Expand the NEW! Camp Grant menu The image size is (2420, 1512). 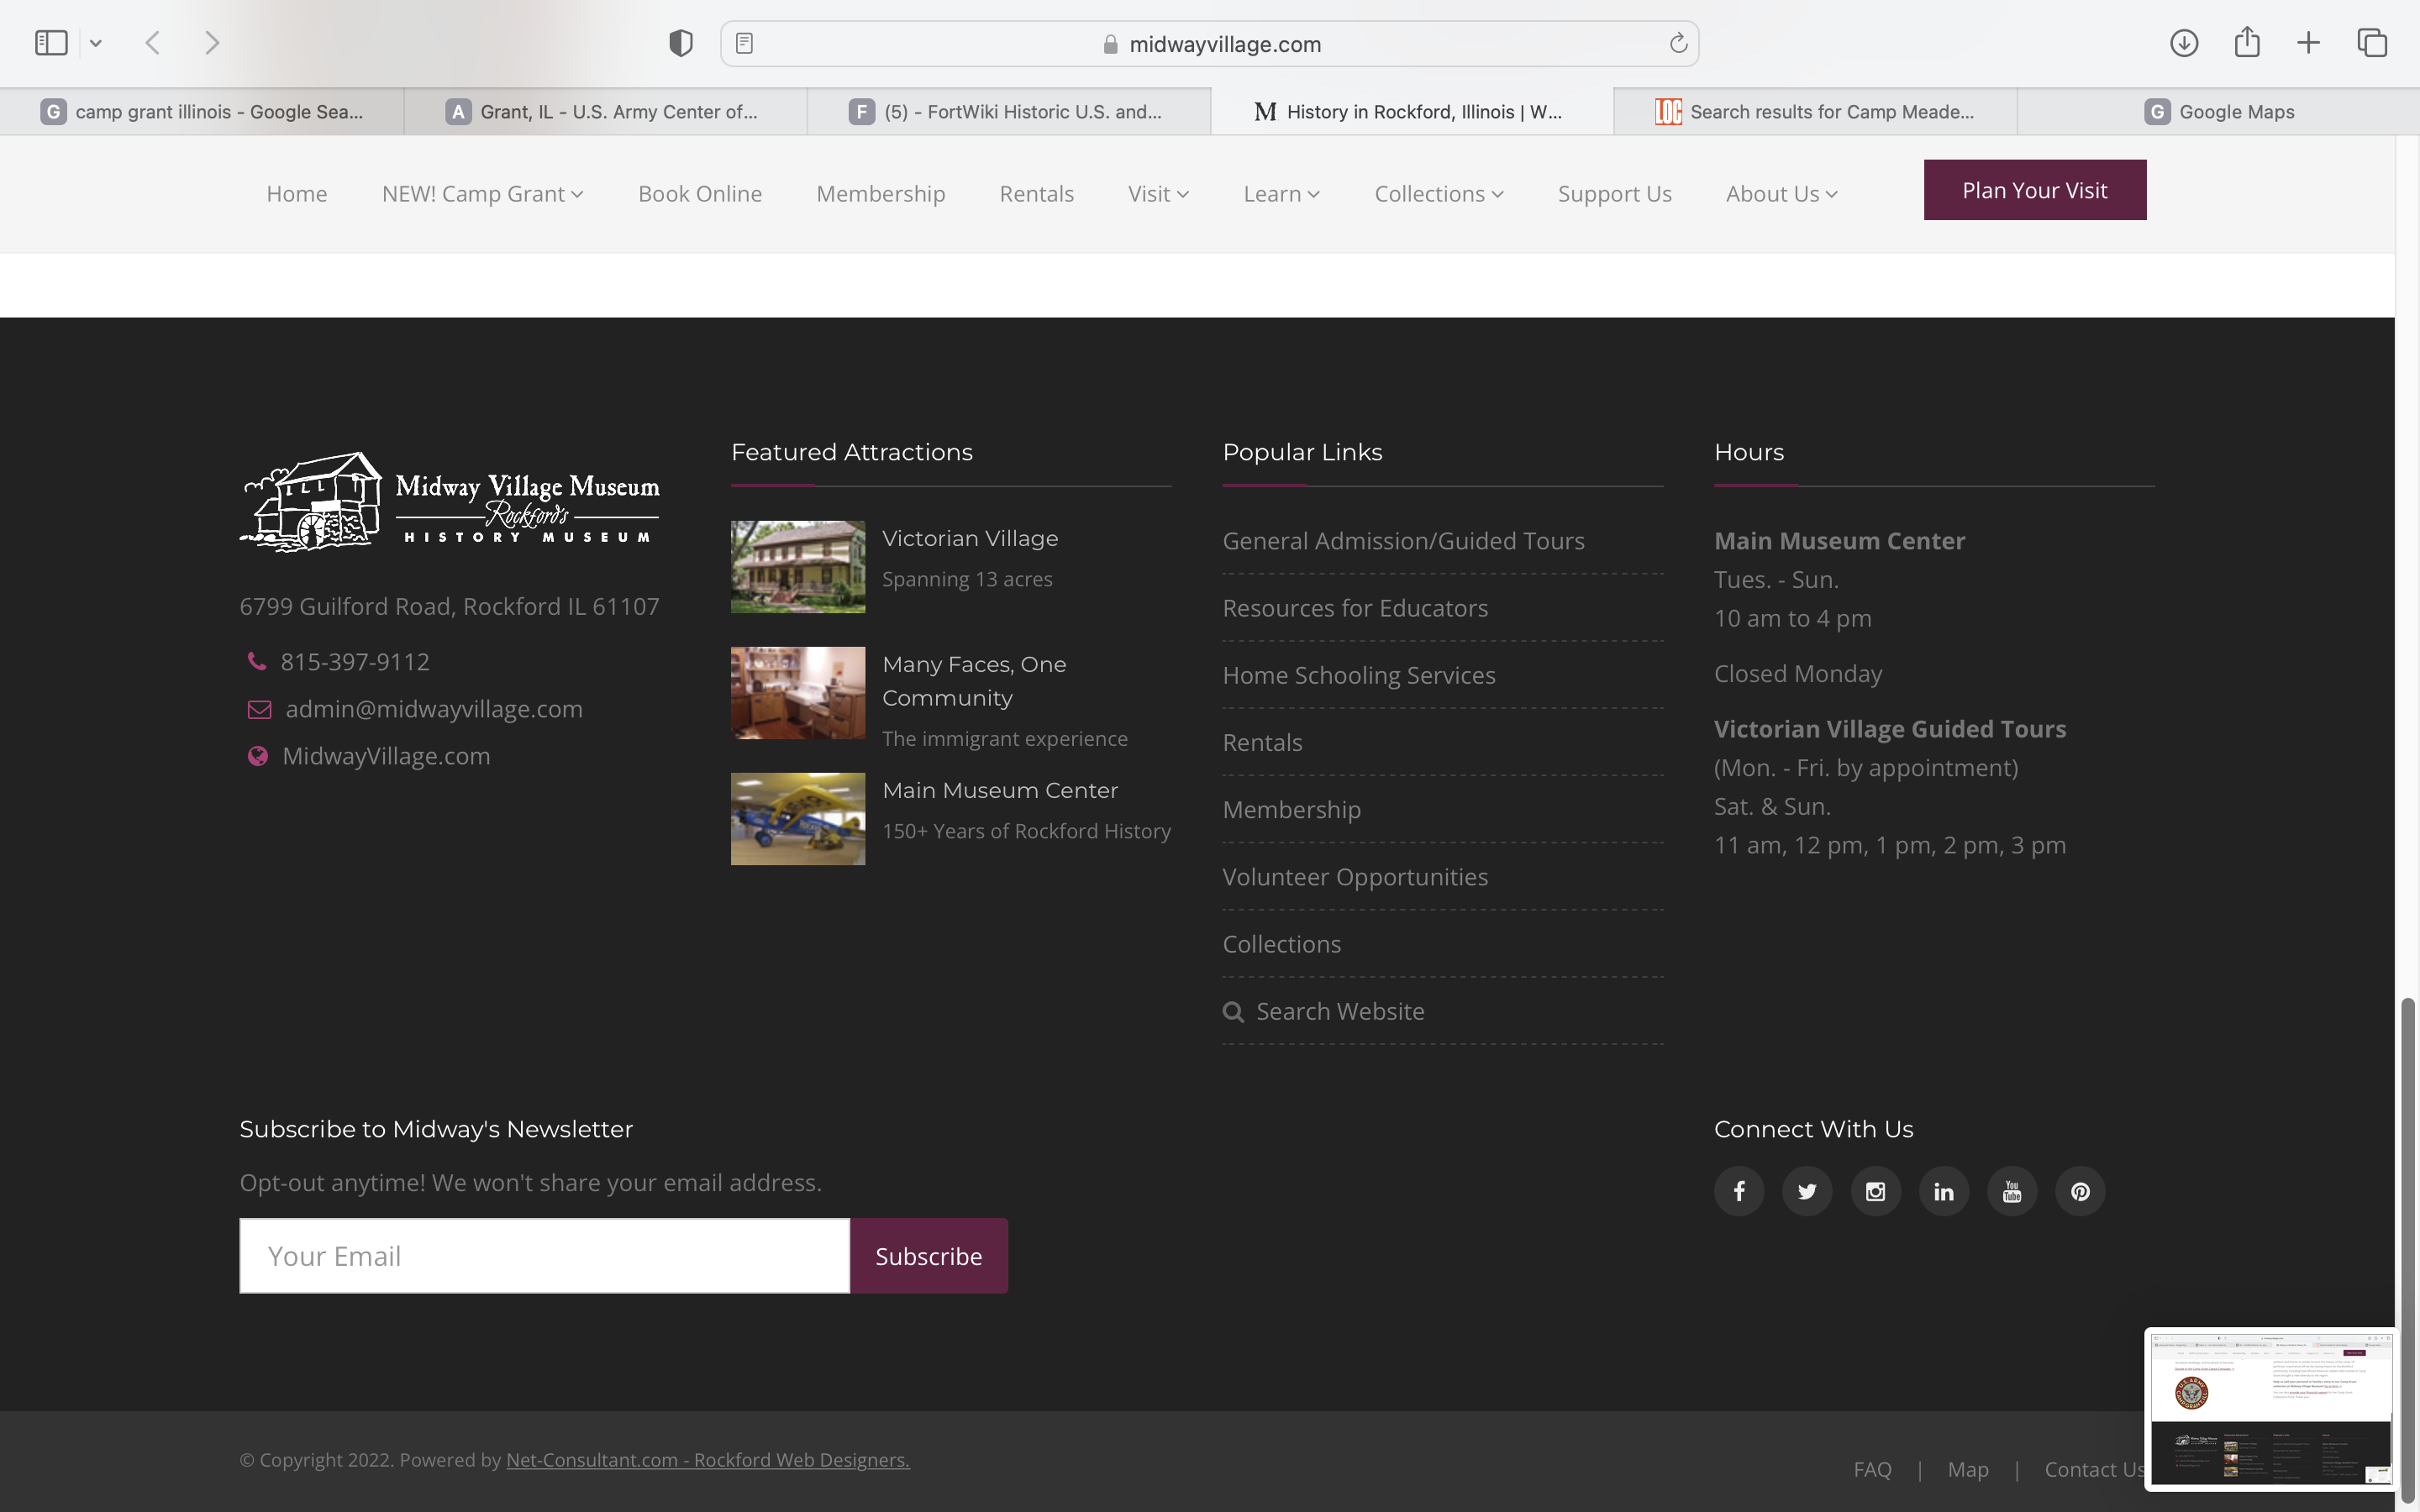482,194
